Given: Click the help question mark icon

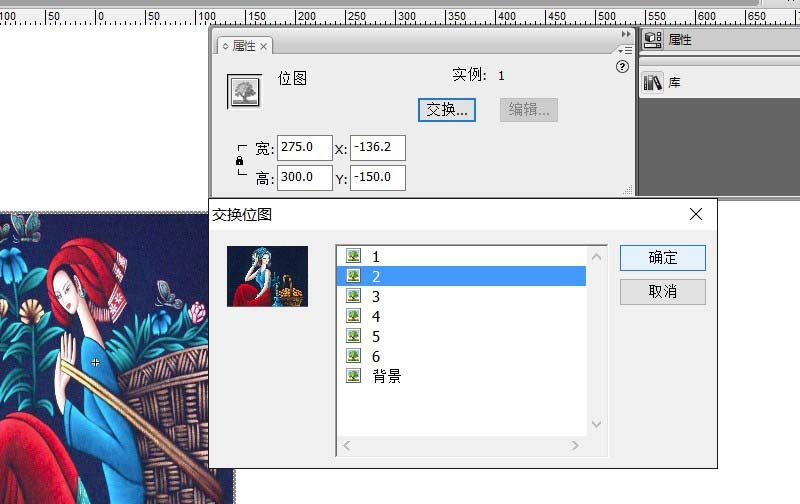Looking at the screenshot, I should (622, 67).
